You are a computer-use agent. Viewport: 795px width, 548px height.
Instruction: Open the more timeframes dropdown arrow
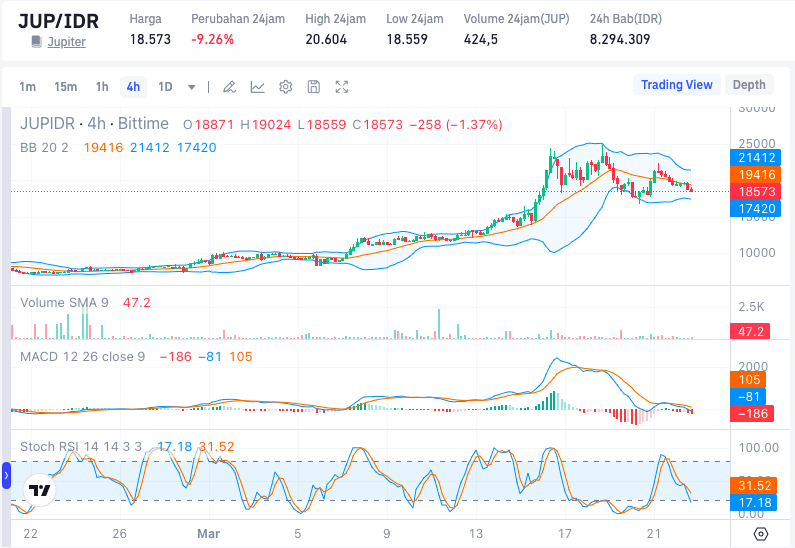192,87
